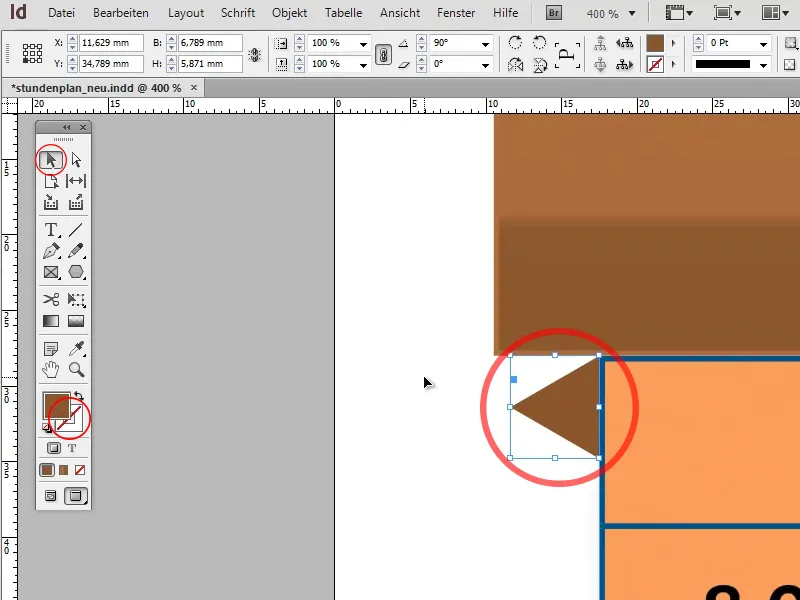
Task: Select the Pencil tool
Action: (76, 251)
